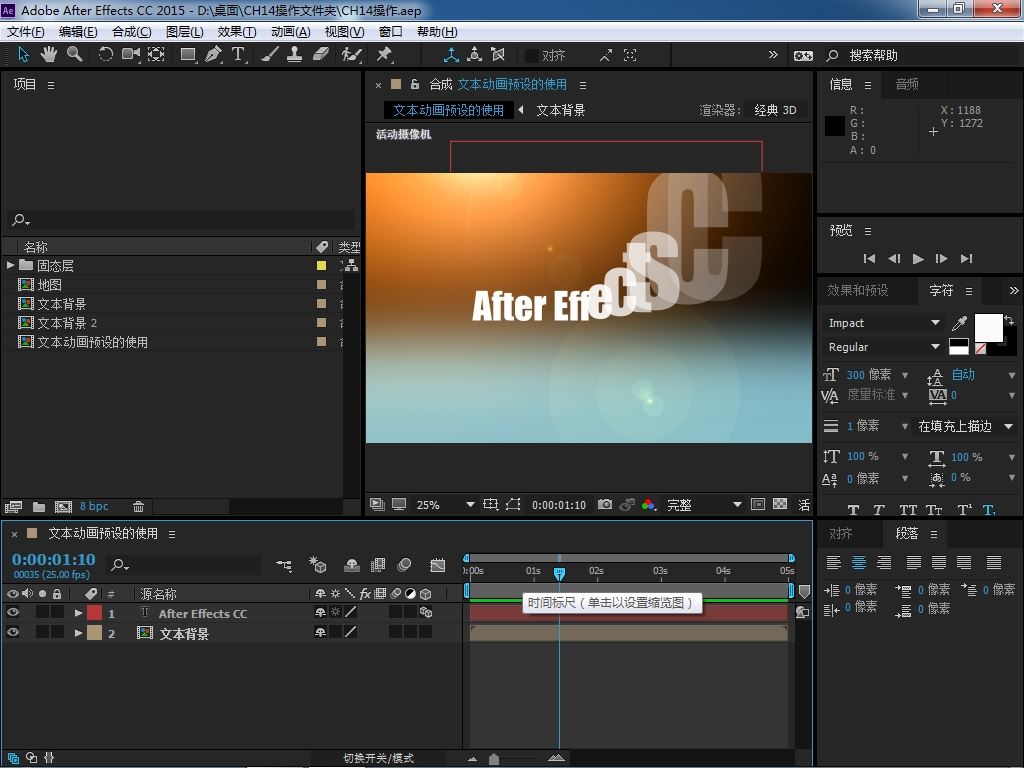Toggle 3D layer switch for After Effects CC
The width and height of the screenshot is (1024, 768).
pos(426,613)
